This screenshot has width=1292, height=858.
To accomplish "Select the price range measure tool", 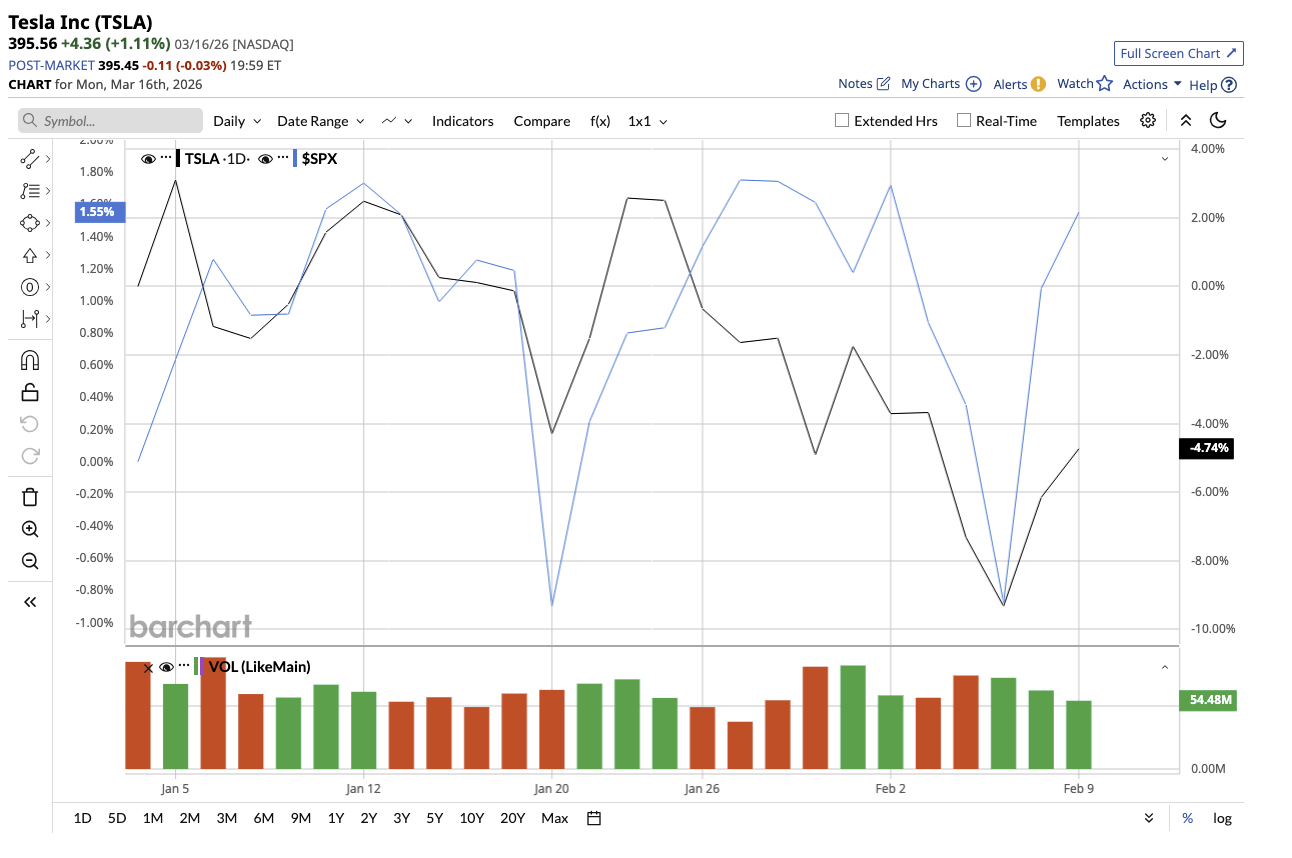I will tap(29, 319).
